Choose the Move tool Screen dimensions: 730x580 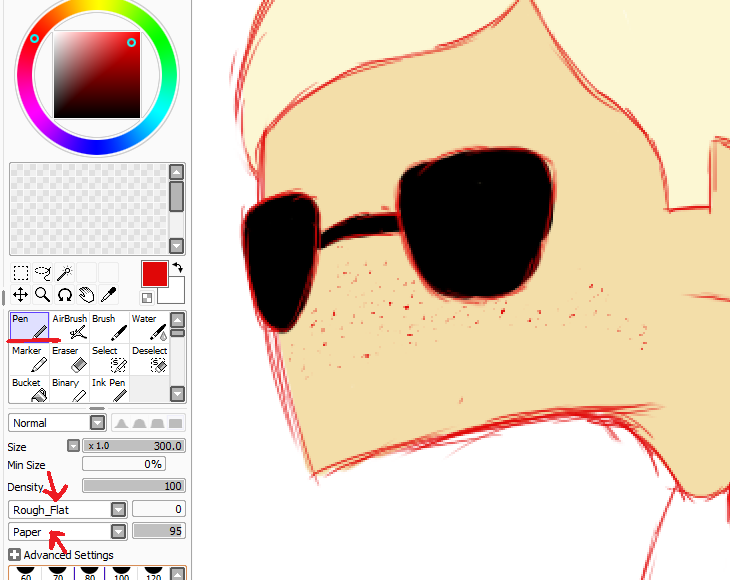pos(20,295)
